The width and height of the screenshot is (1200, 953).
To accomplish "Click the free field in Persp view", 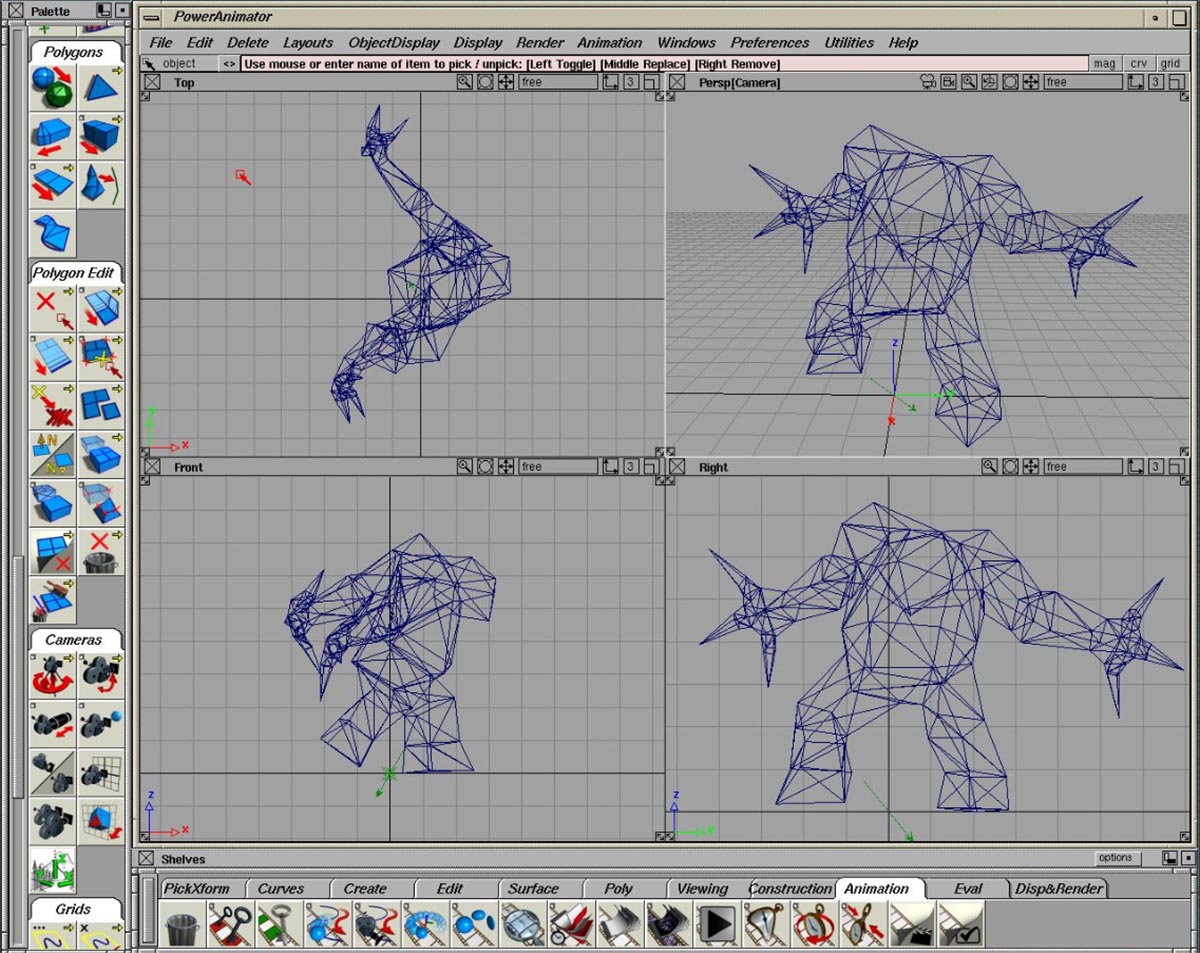I will (1082, 82).
